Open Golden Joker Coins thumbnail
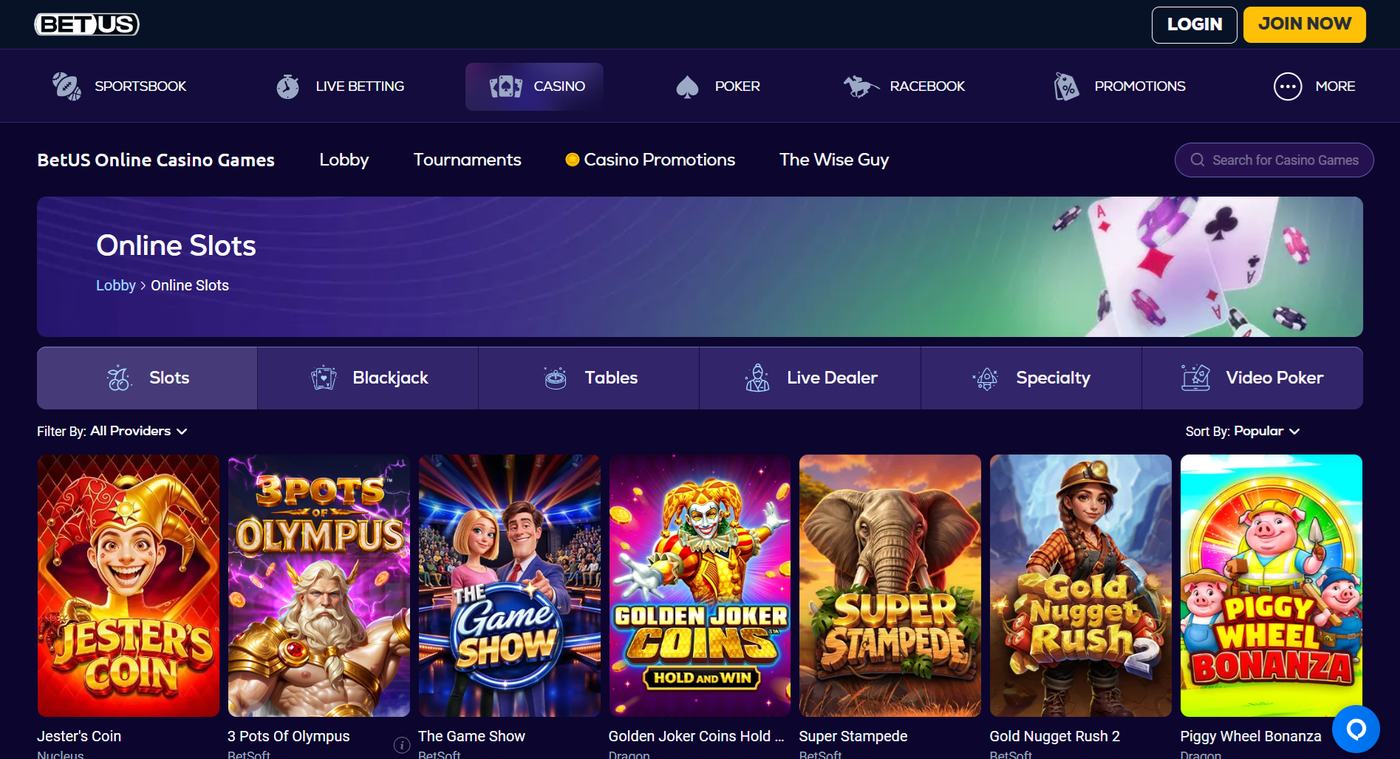Screen dimensions: 1400x759 [700, 586]
